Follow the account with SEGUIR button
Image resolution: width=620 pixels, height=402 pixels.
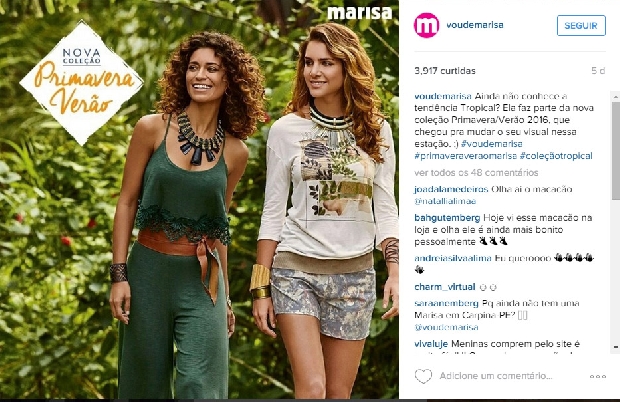581,26
